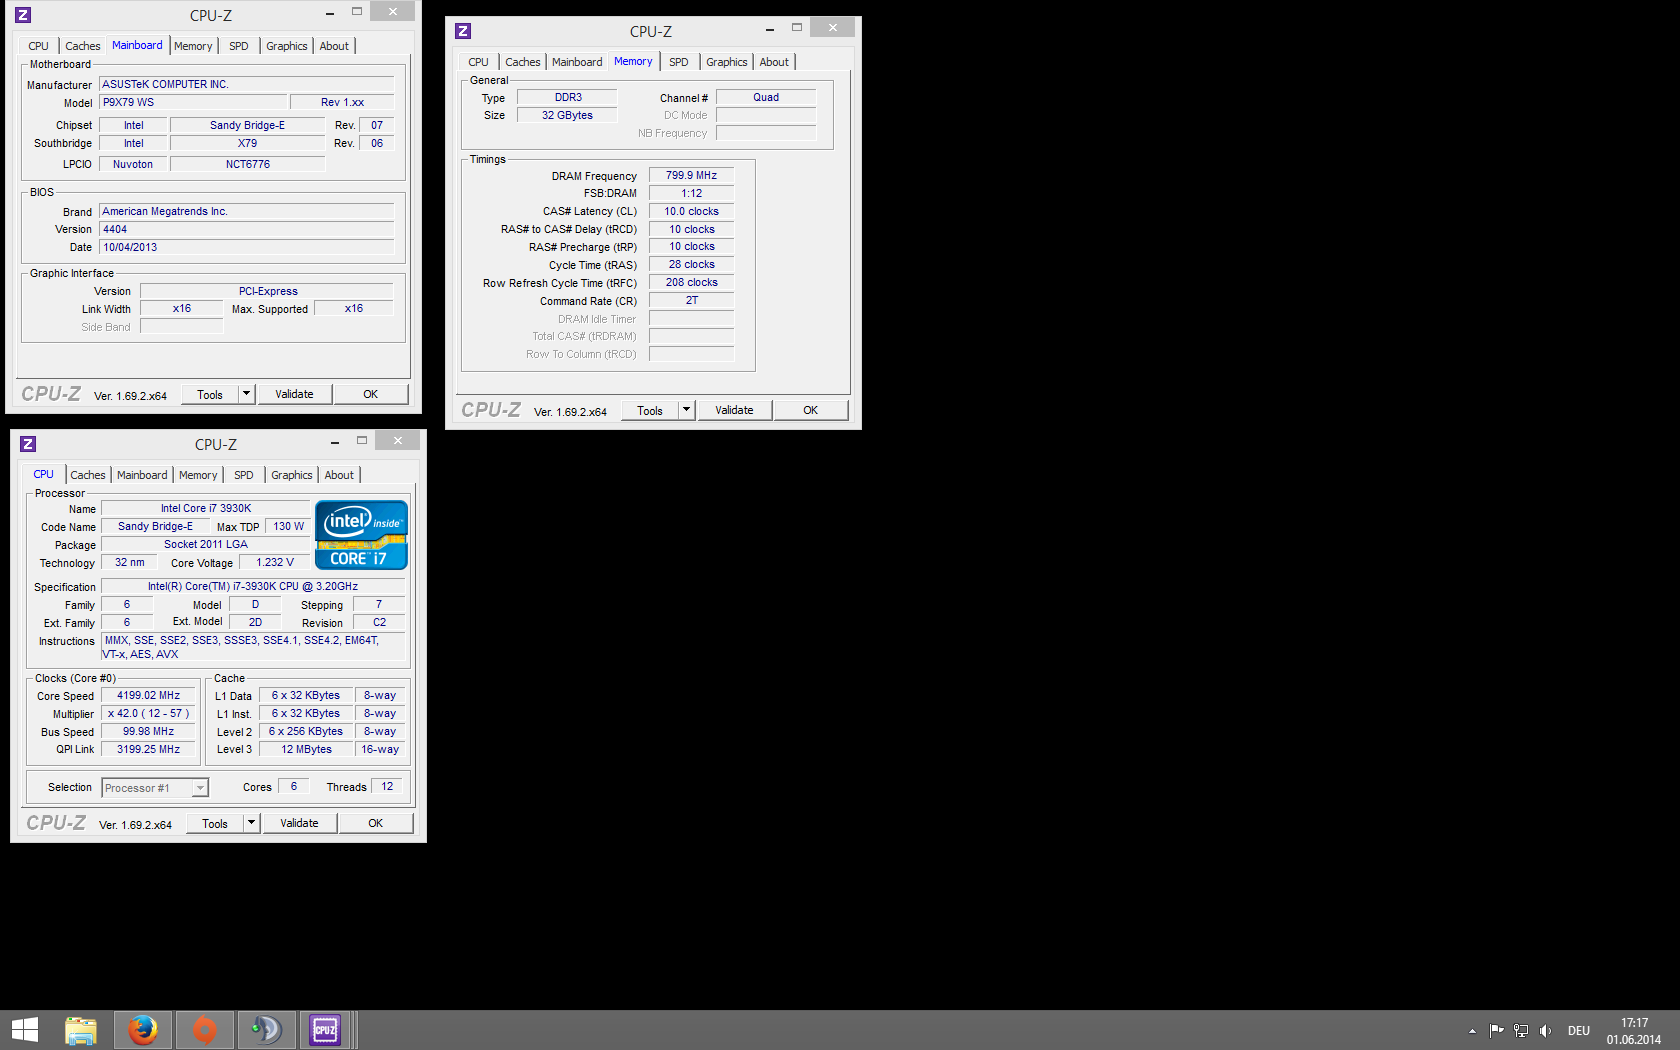The image size is (1680, 1050).
Task: Select the P9X79 WS model field
Action: tap(193, 102)
